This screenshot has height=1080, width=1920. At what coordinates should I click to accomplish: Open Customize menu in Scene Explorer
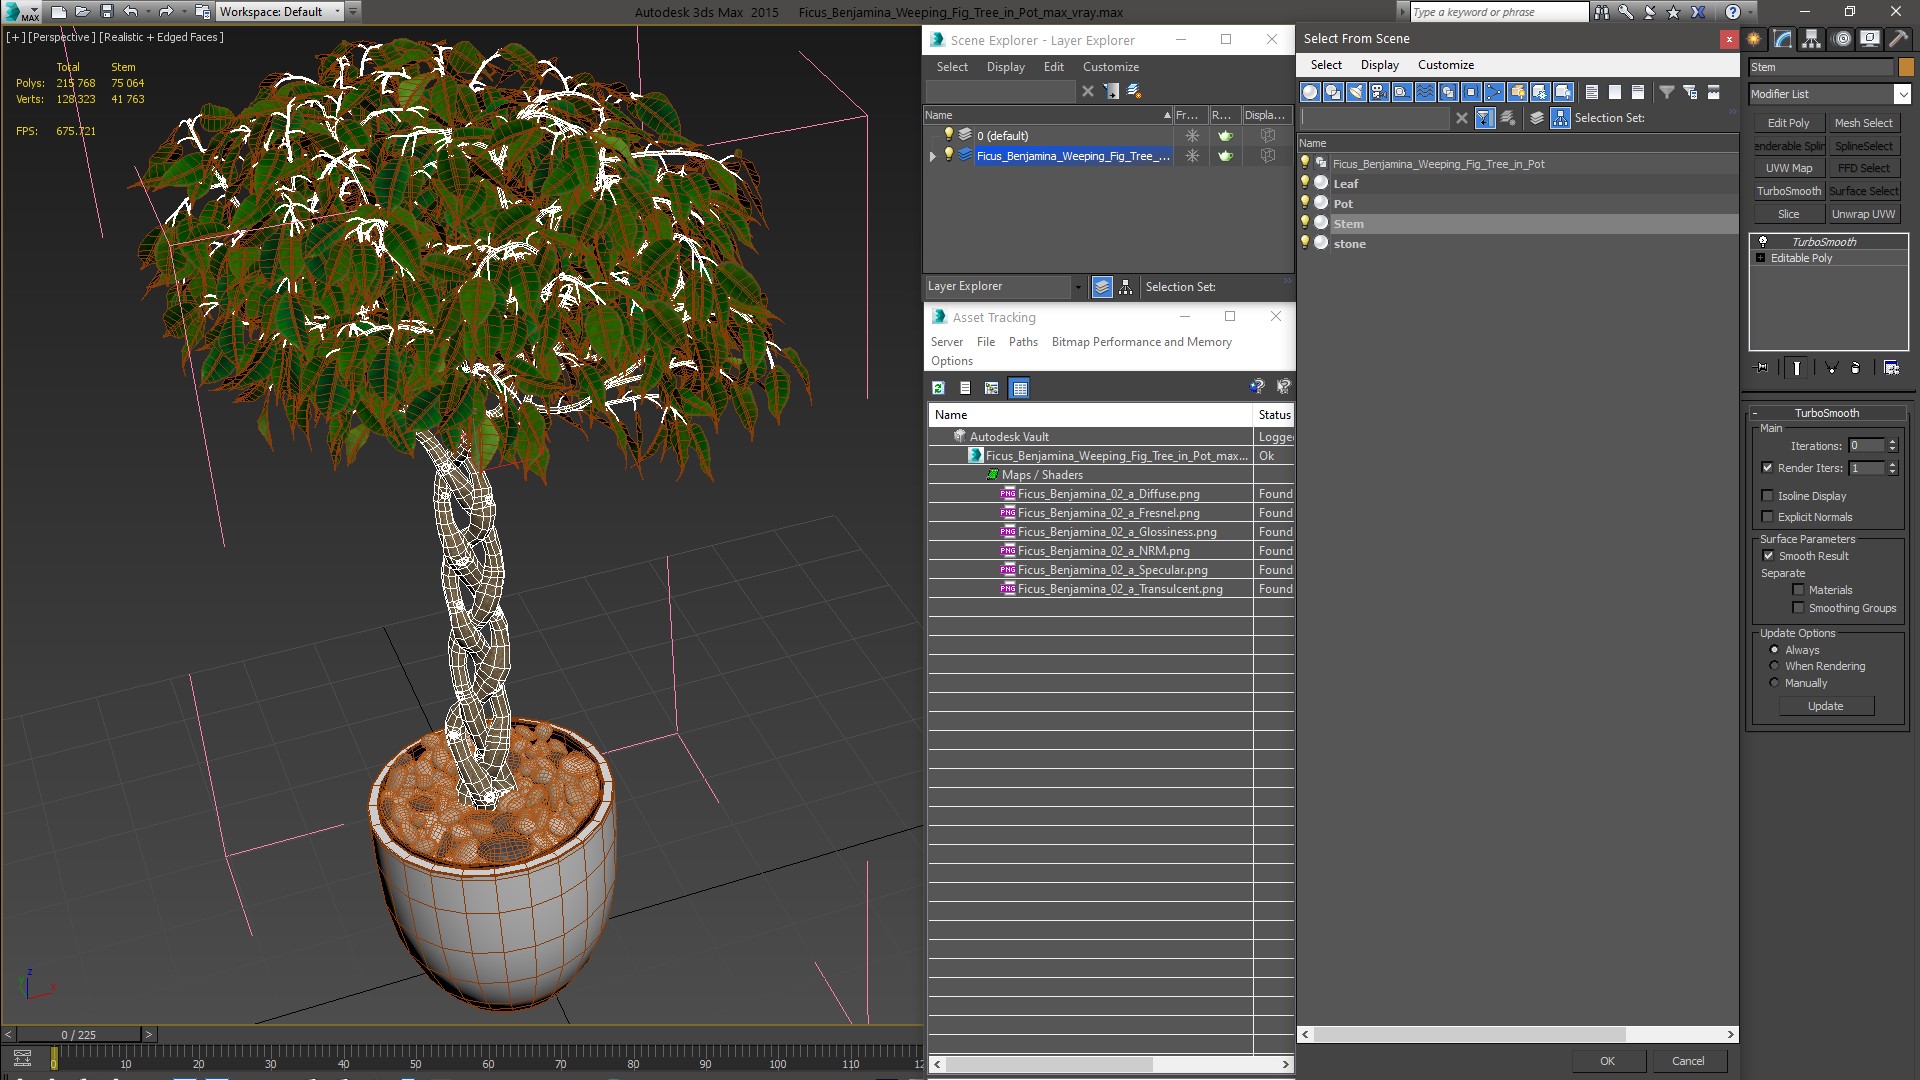[1110, 67]
